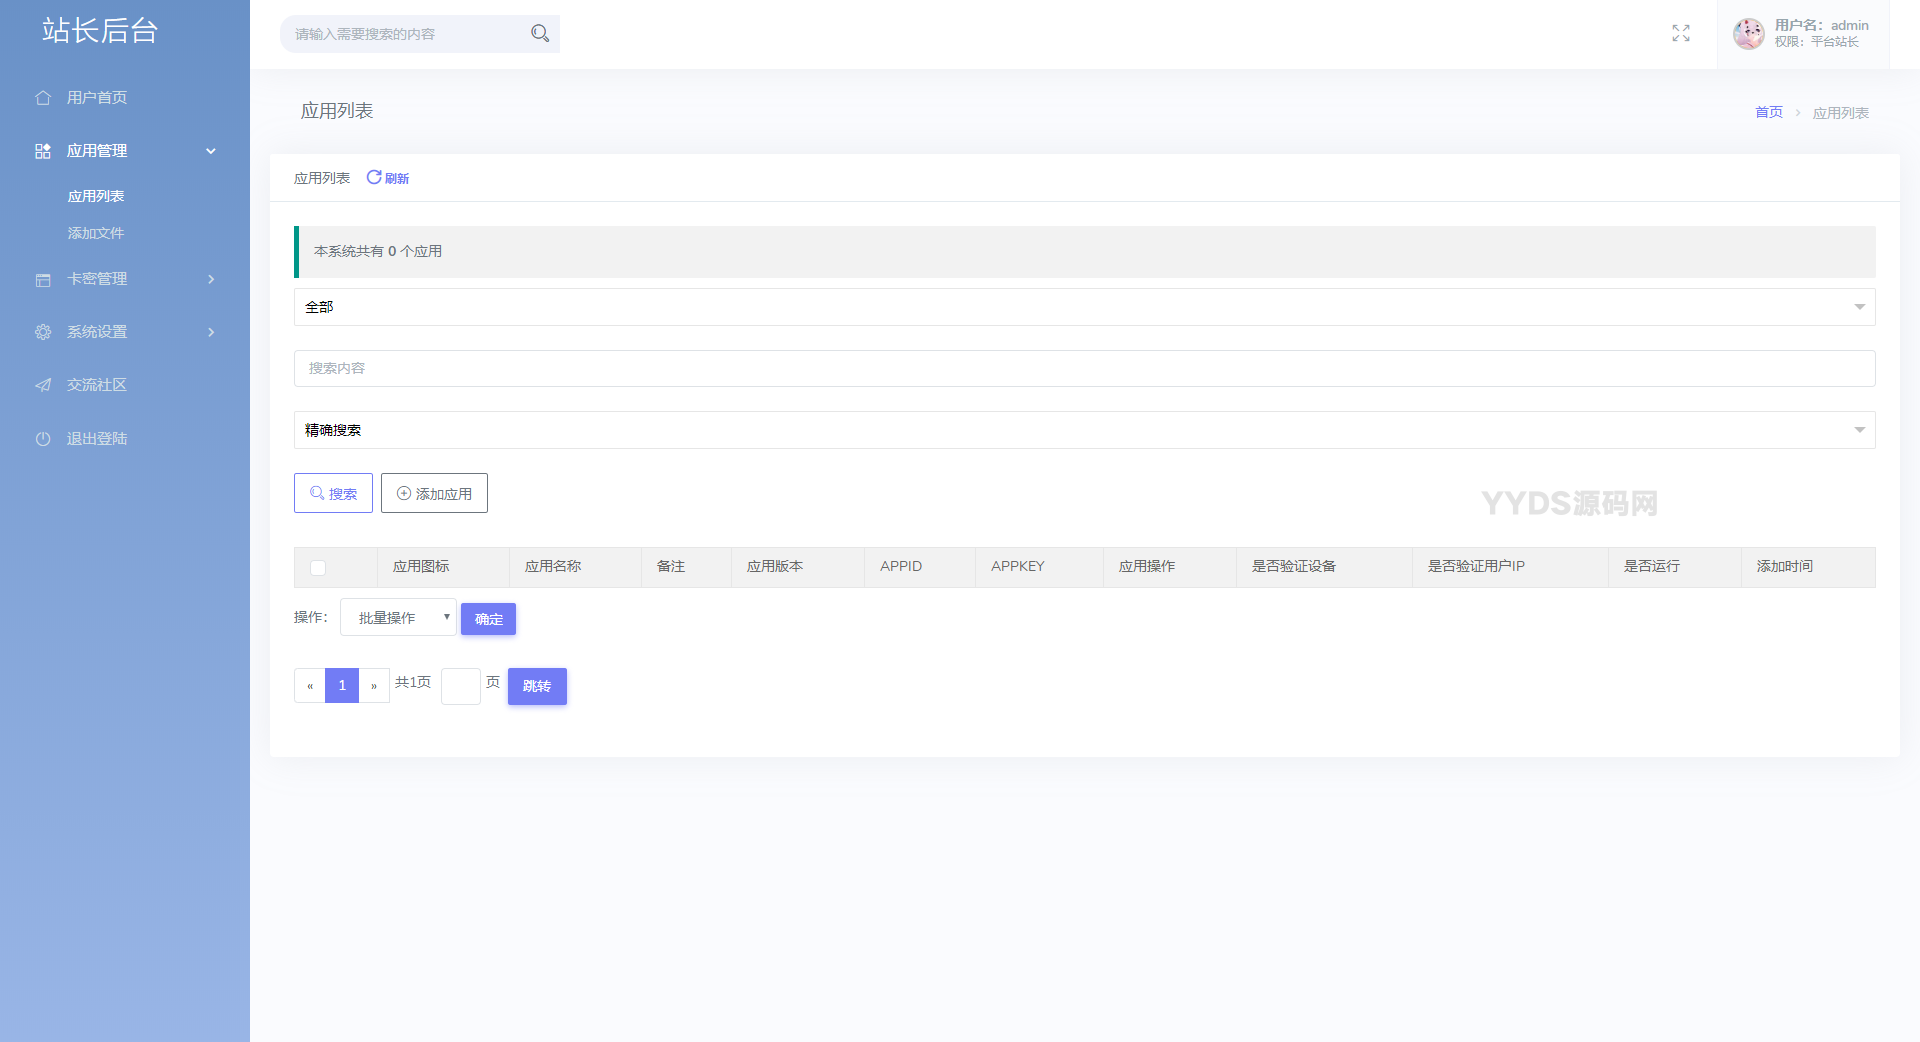This screenshot has height=1042, width=1920.
Task: Click the 跳转 page jump button
Action: pos(537,686)
